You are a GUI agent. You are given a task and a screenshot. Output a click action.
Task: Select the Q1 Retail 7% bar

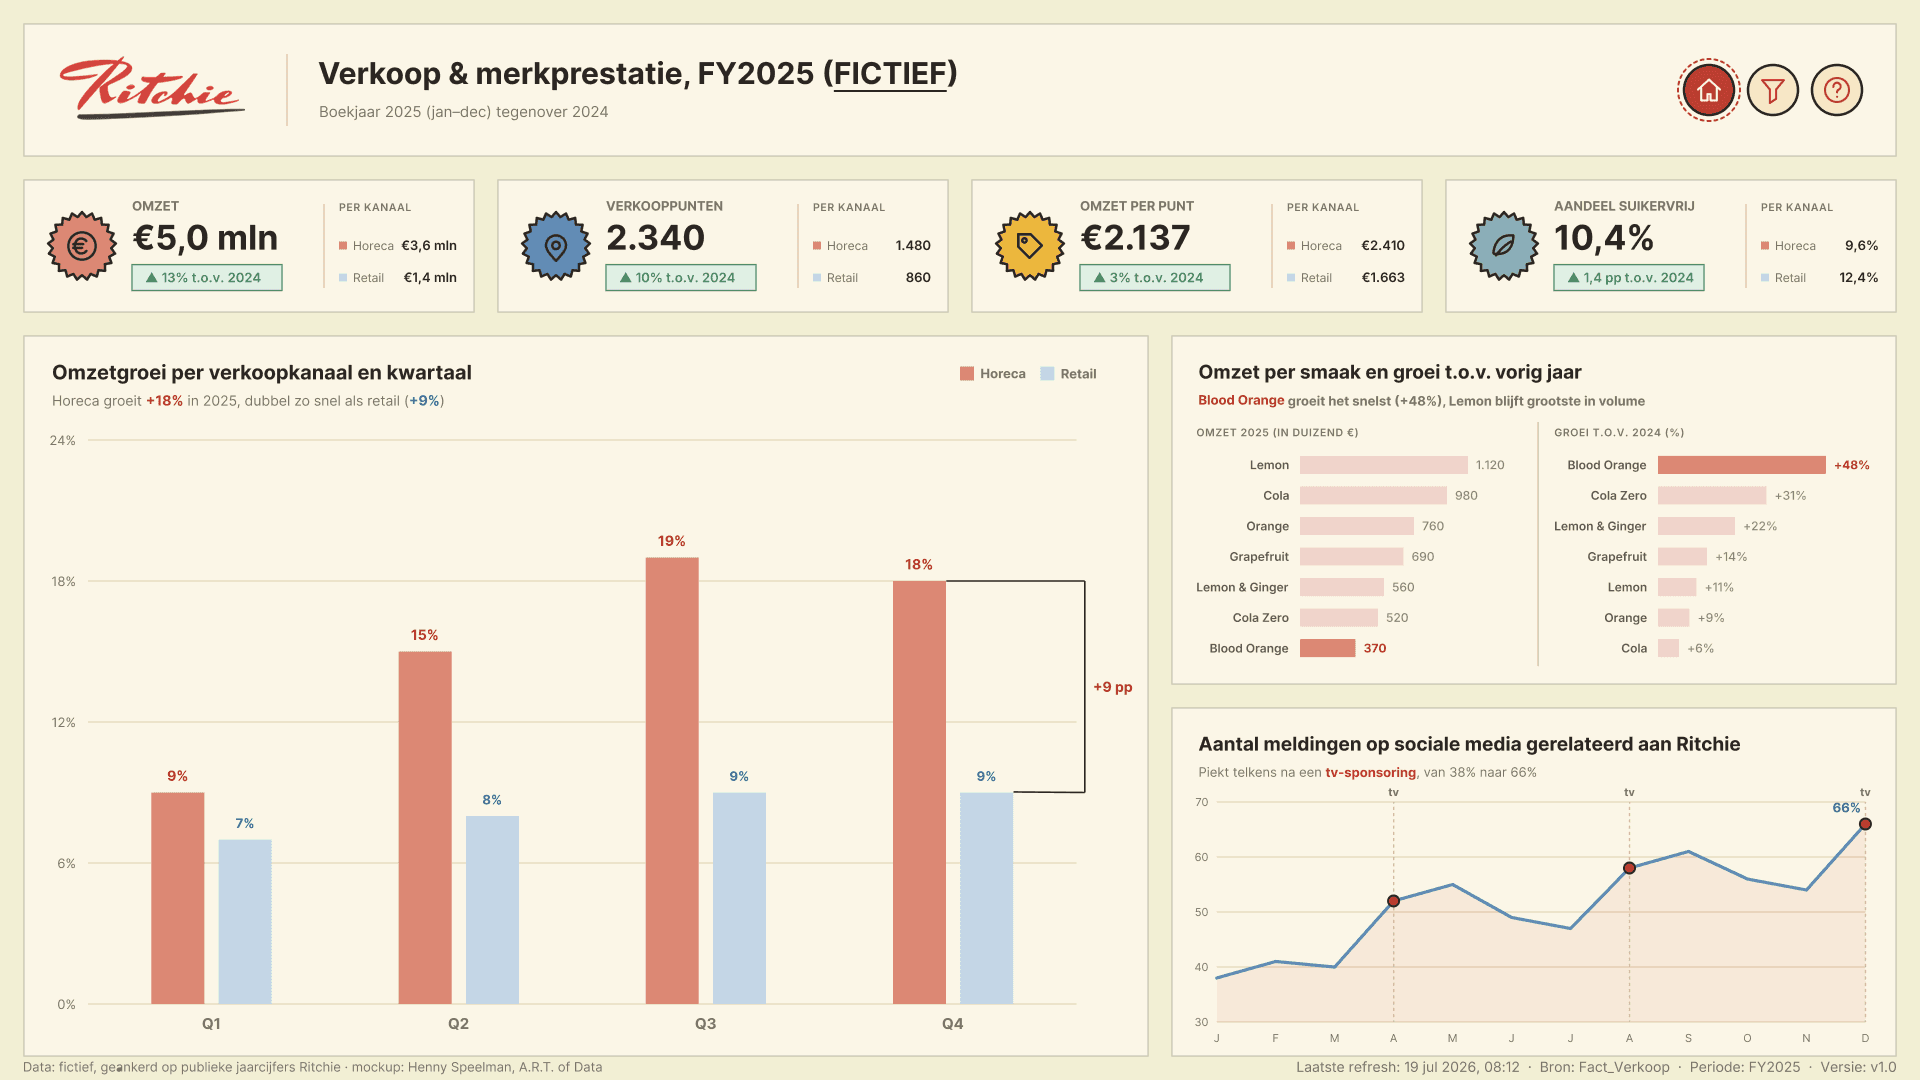pos(245,922)
